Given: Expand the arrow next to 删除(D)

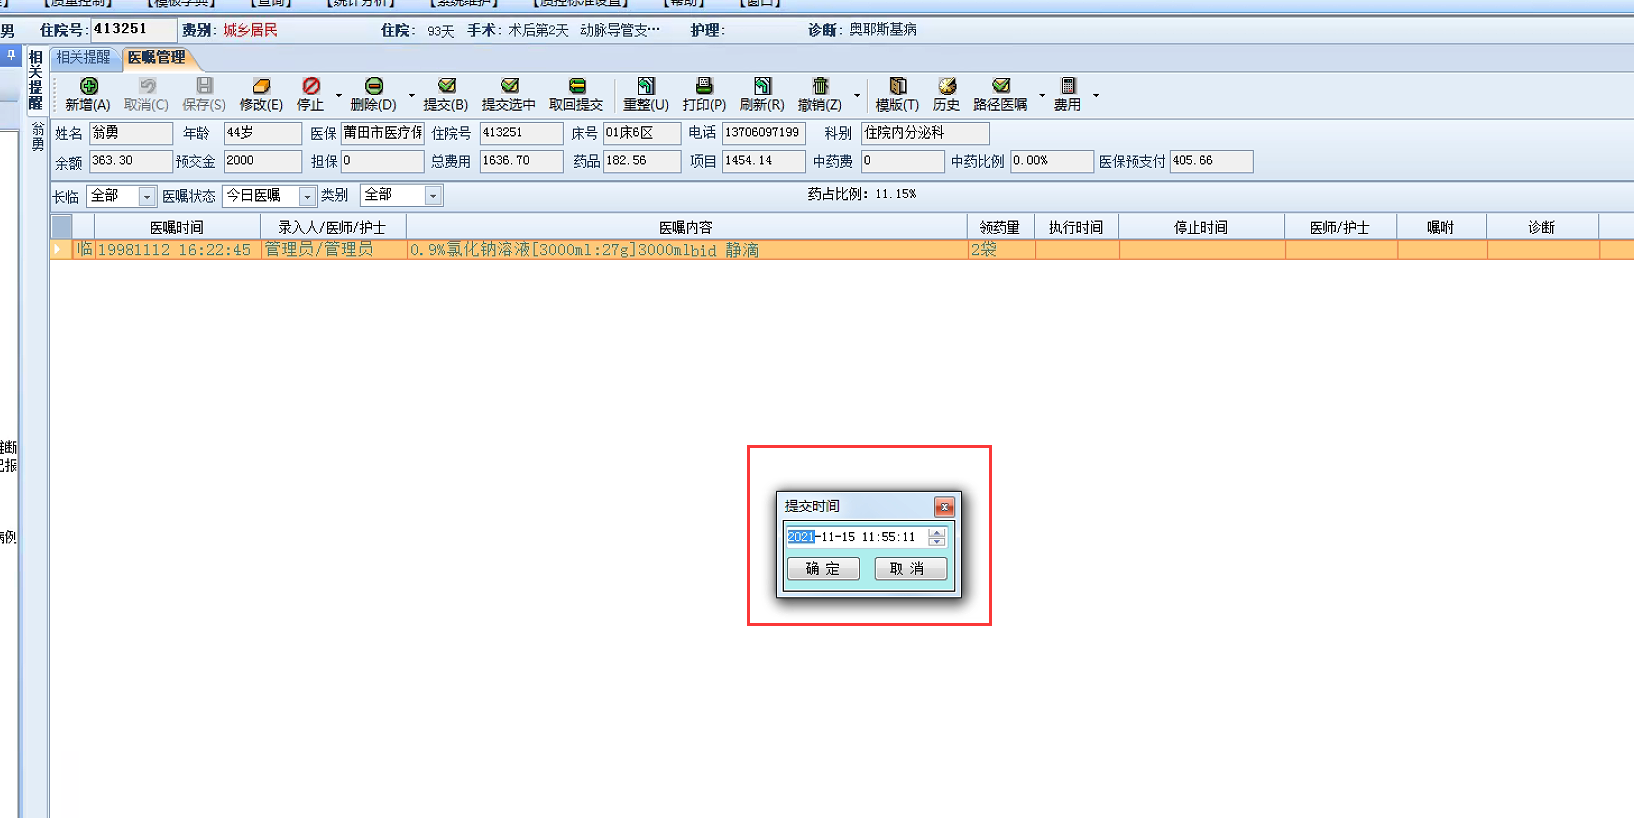Looking at the screenshot, I should point(411,96).
